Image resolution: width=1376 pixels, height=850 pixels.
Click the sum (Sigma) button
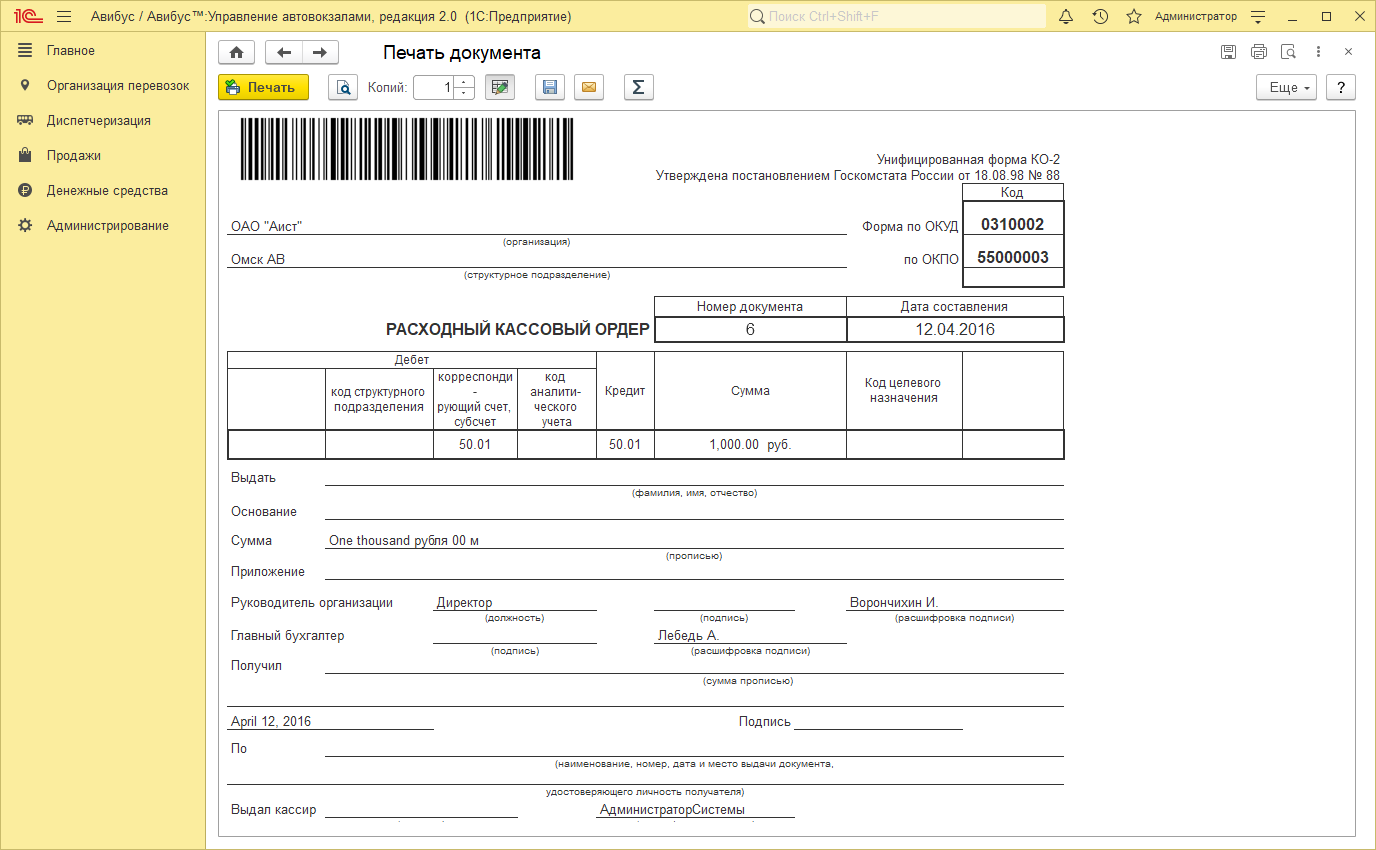click(638, 88)
